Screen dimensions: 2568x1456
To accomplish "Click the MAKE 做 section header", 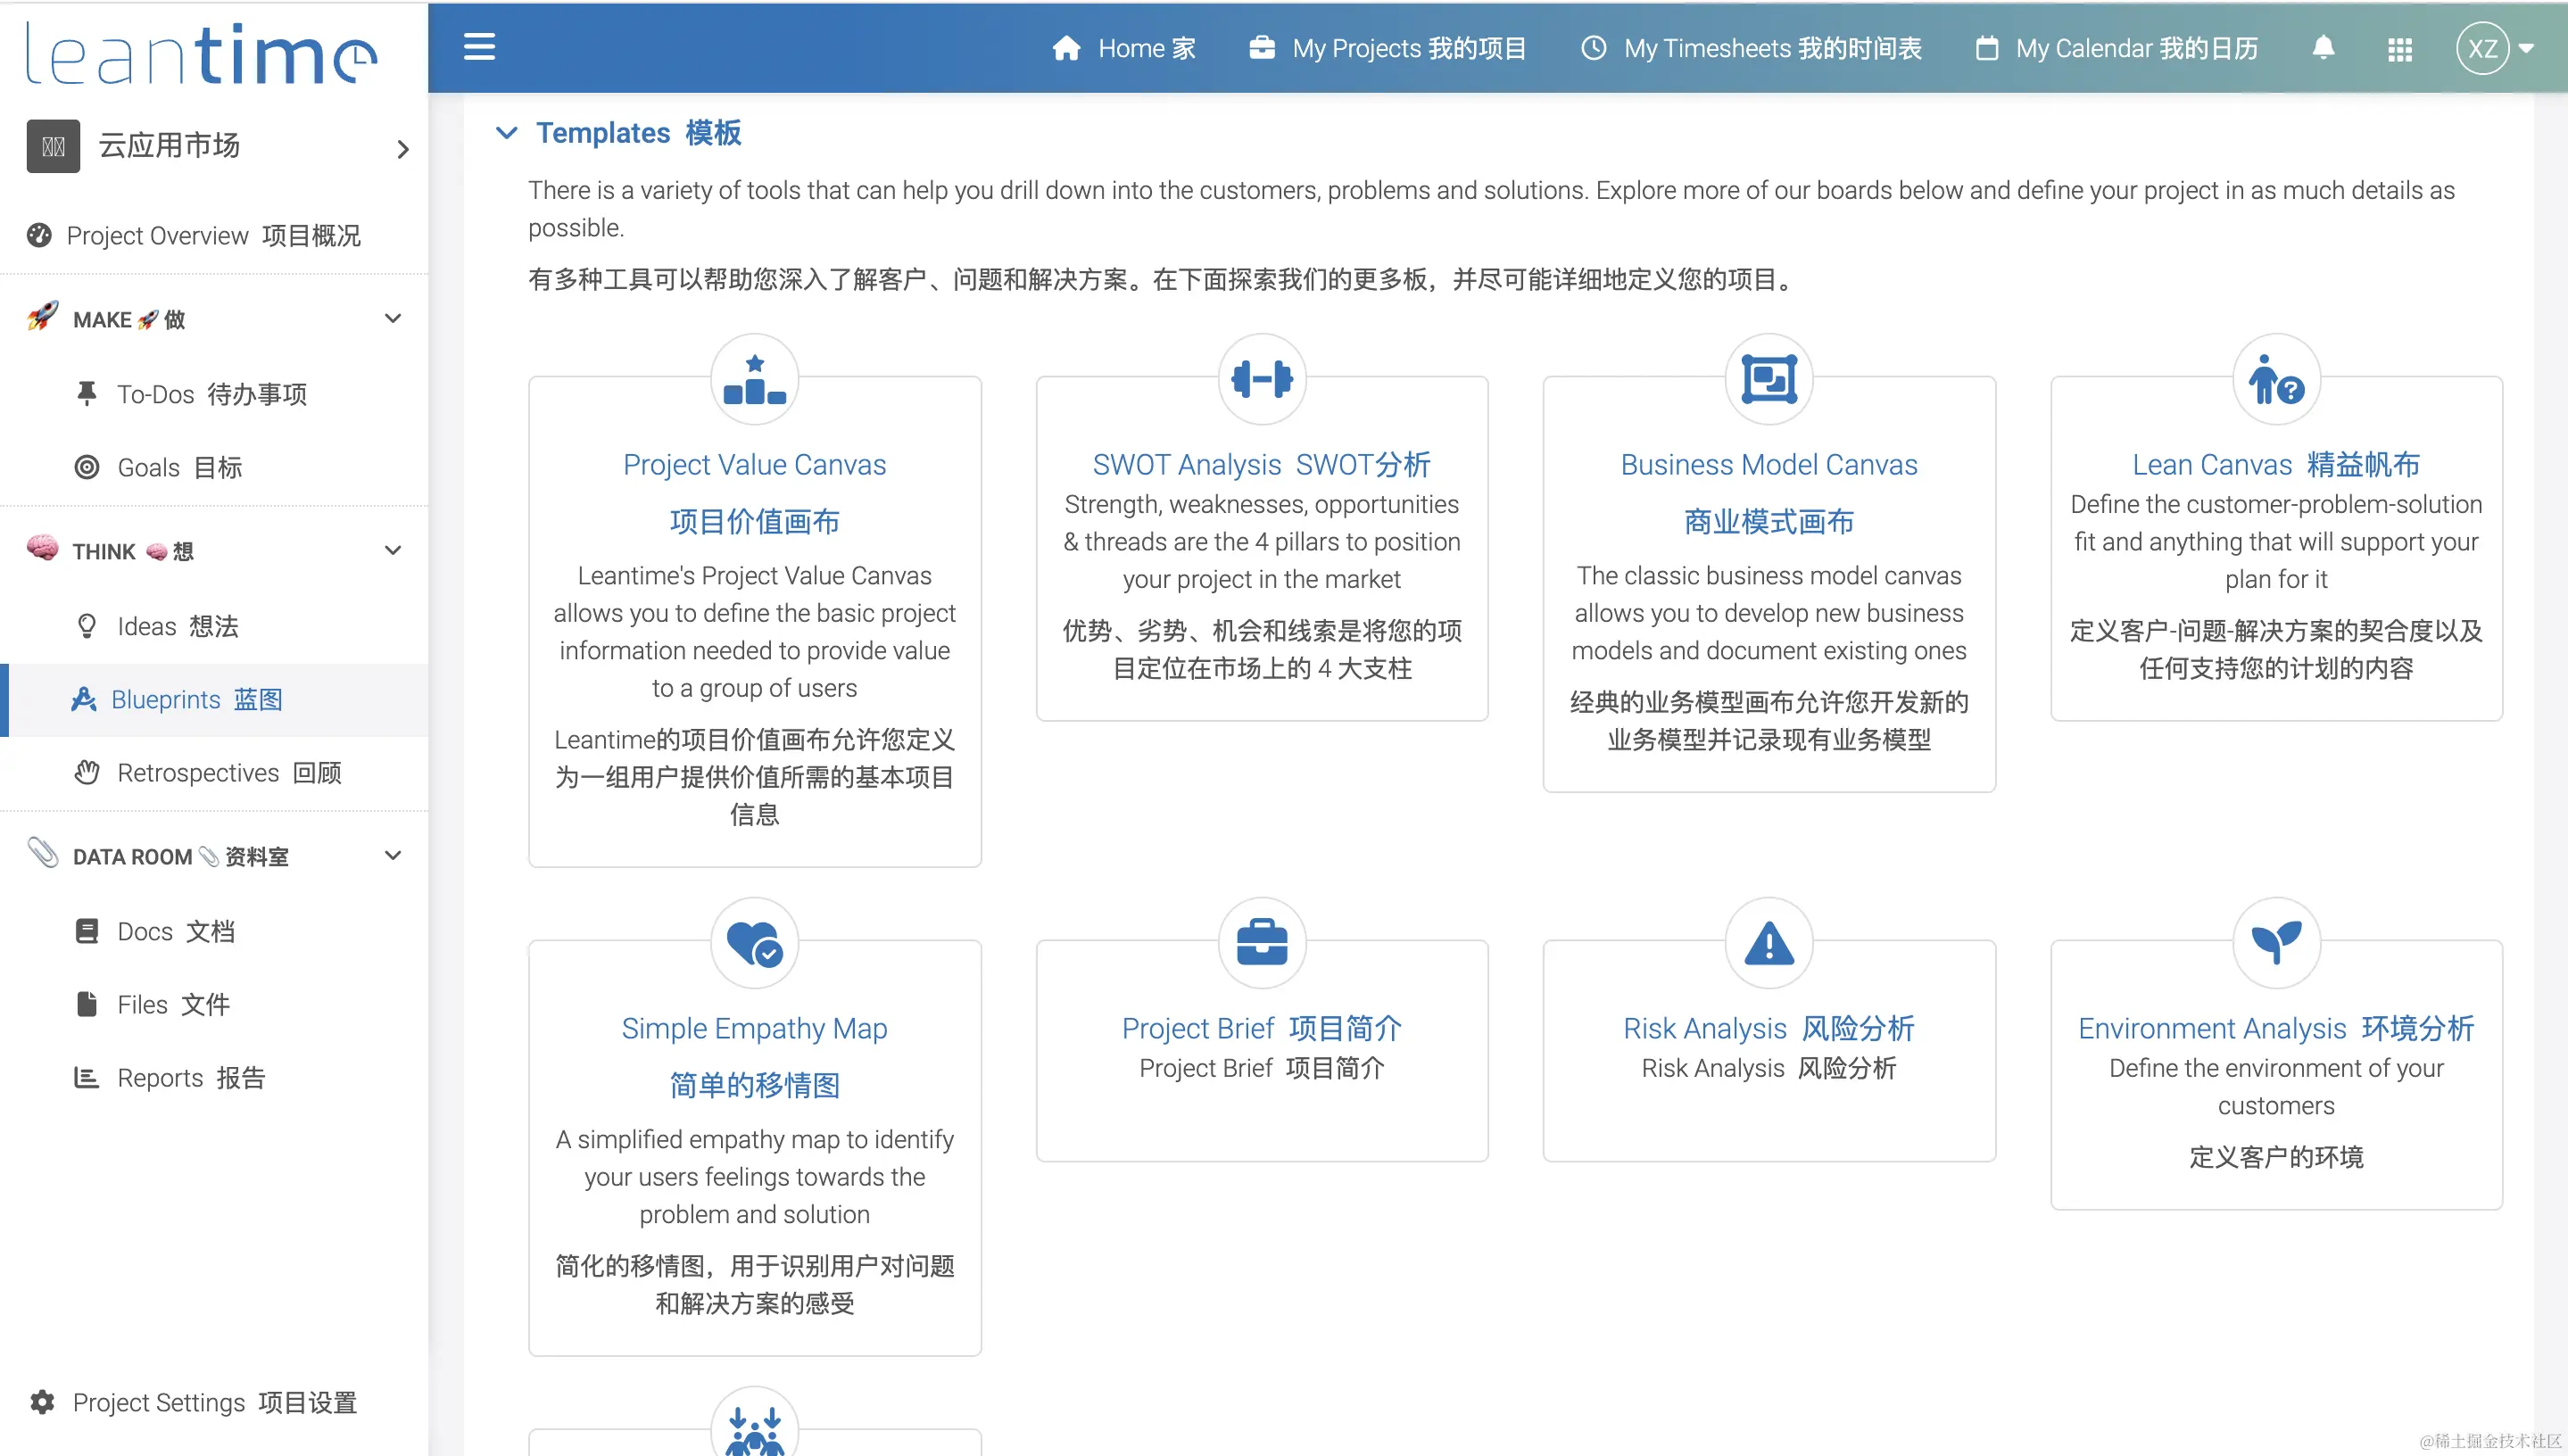I will (x=214, y=319).
